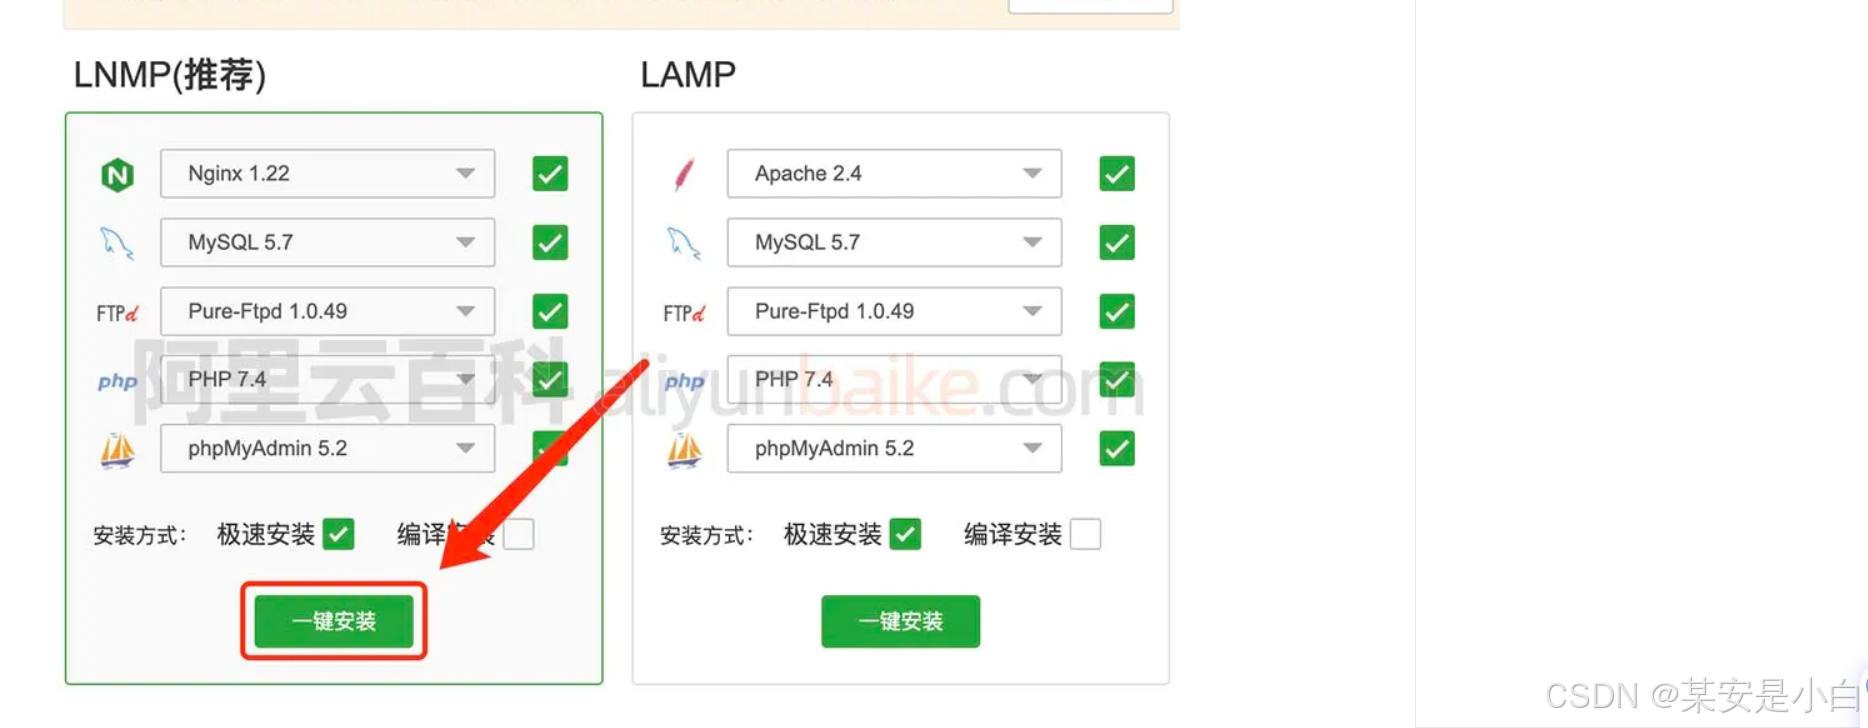
Task: Click the Nginx logo icon in LNMP
Action: point(118,175)
